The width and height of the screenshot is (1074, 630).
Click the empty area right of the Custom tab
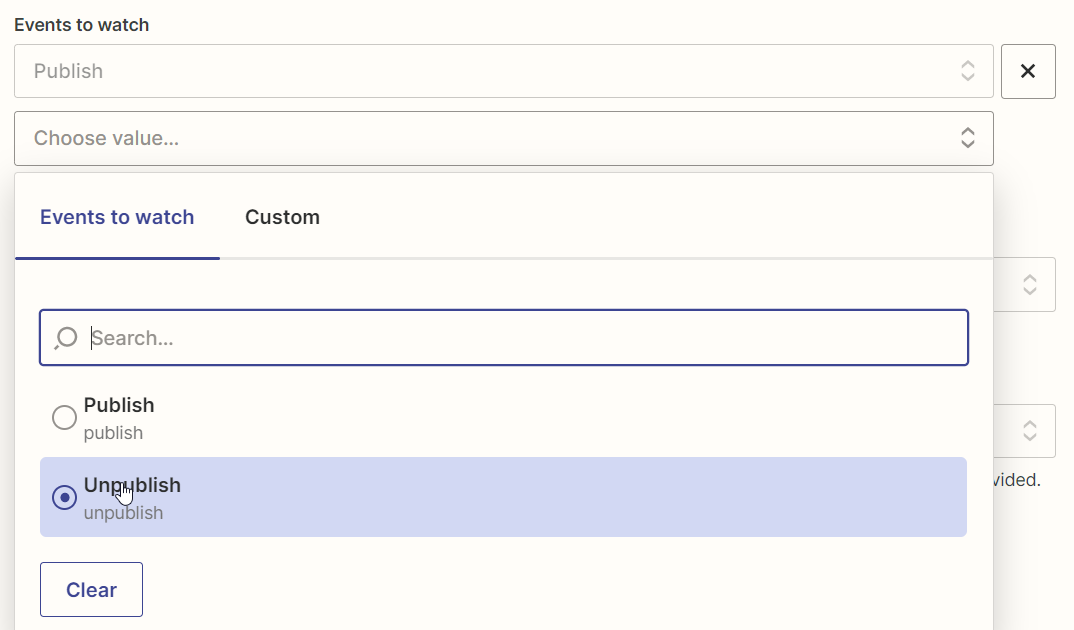(650, 217)
